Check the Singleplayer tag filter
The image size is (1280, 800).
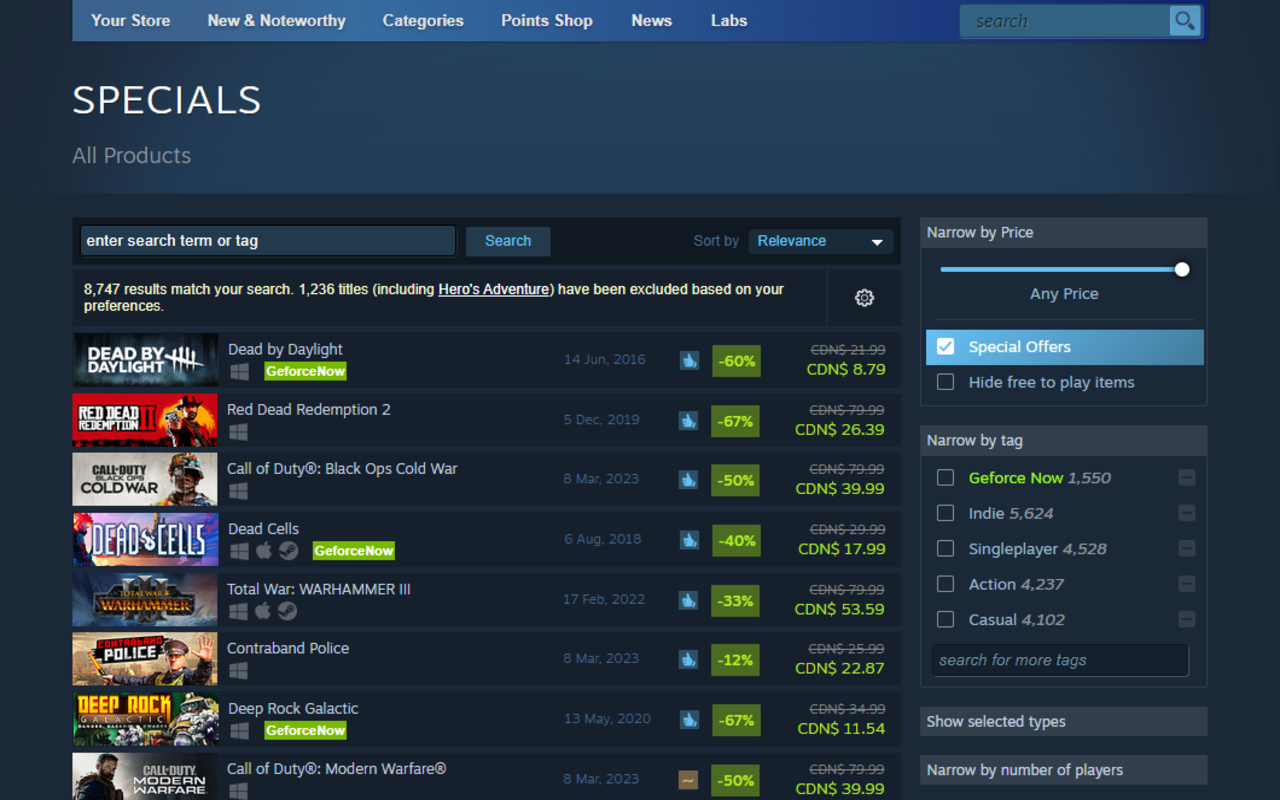tap(945, 549)
